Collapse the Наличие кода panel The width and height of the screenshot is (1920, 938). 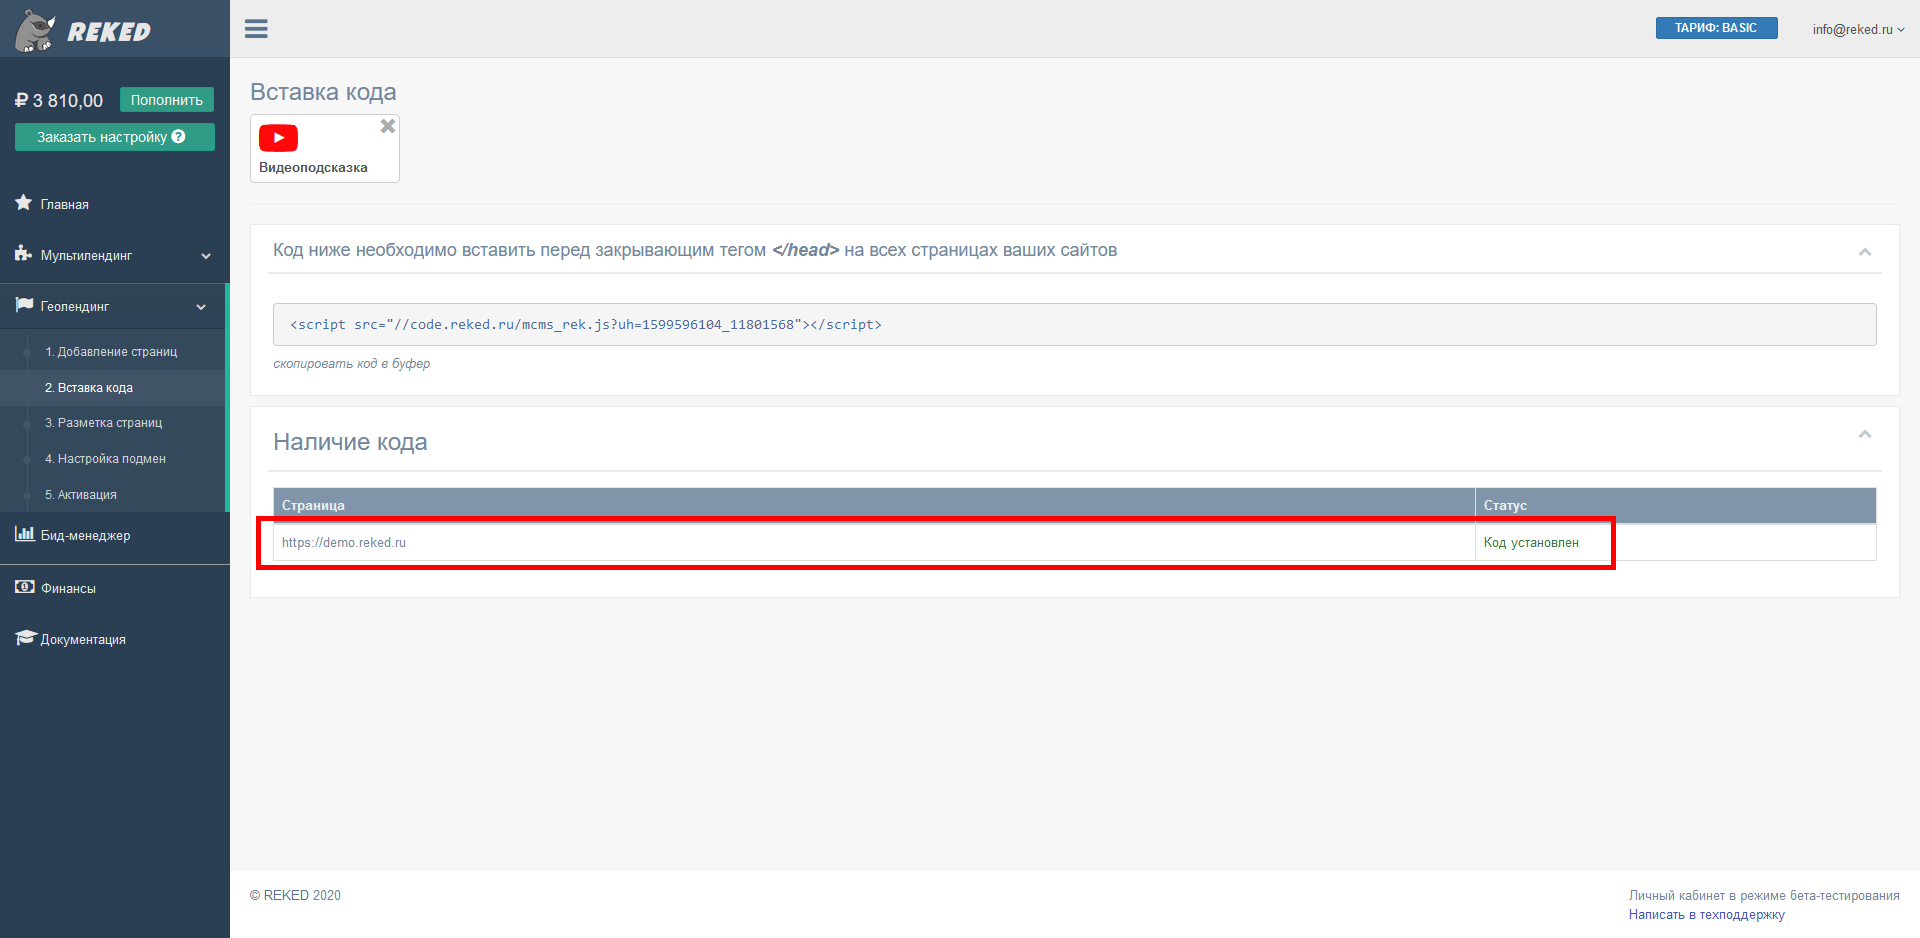(1865, 434)
